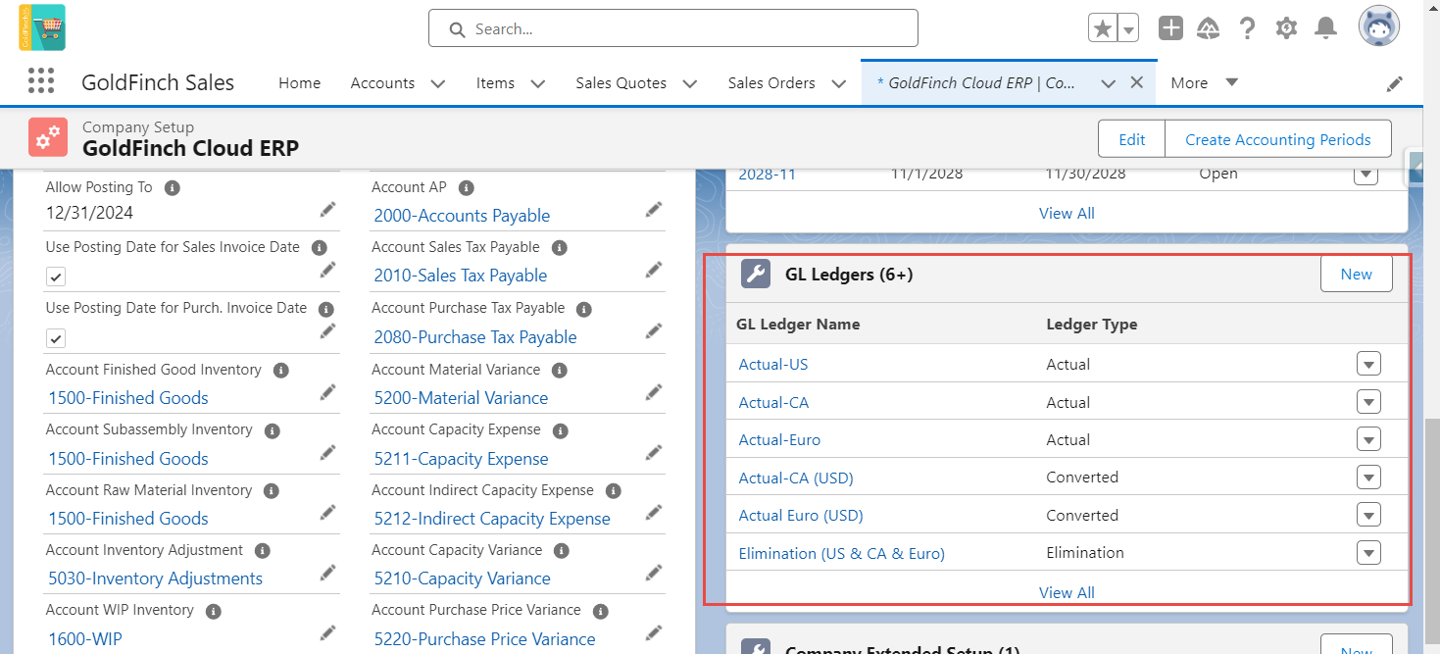
Task: Open the Elimination (US & CA & Euro) link
Action: (x=841, y=553)
